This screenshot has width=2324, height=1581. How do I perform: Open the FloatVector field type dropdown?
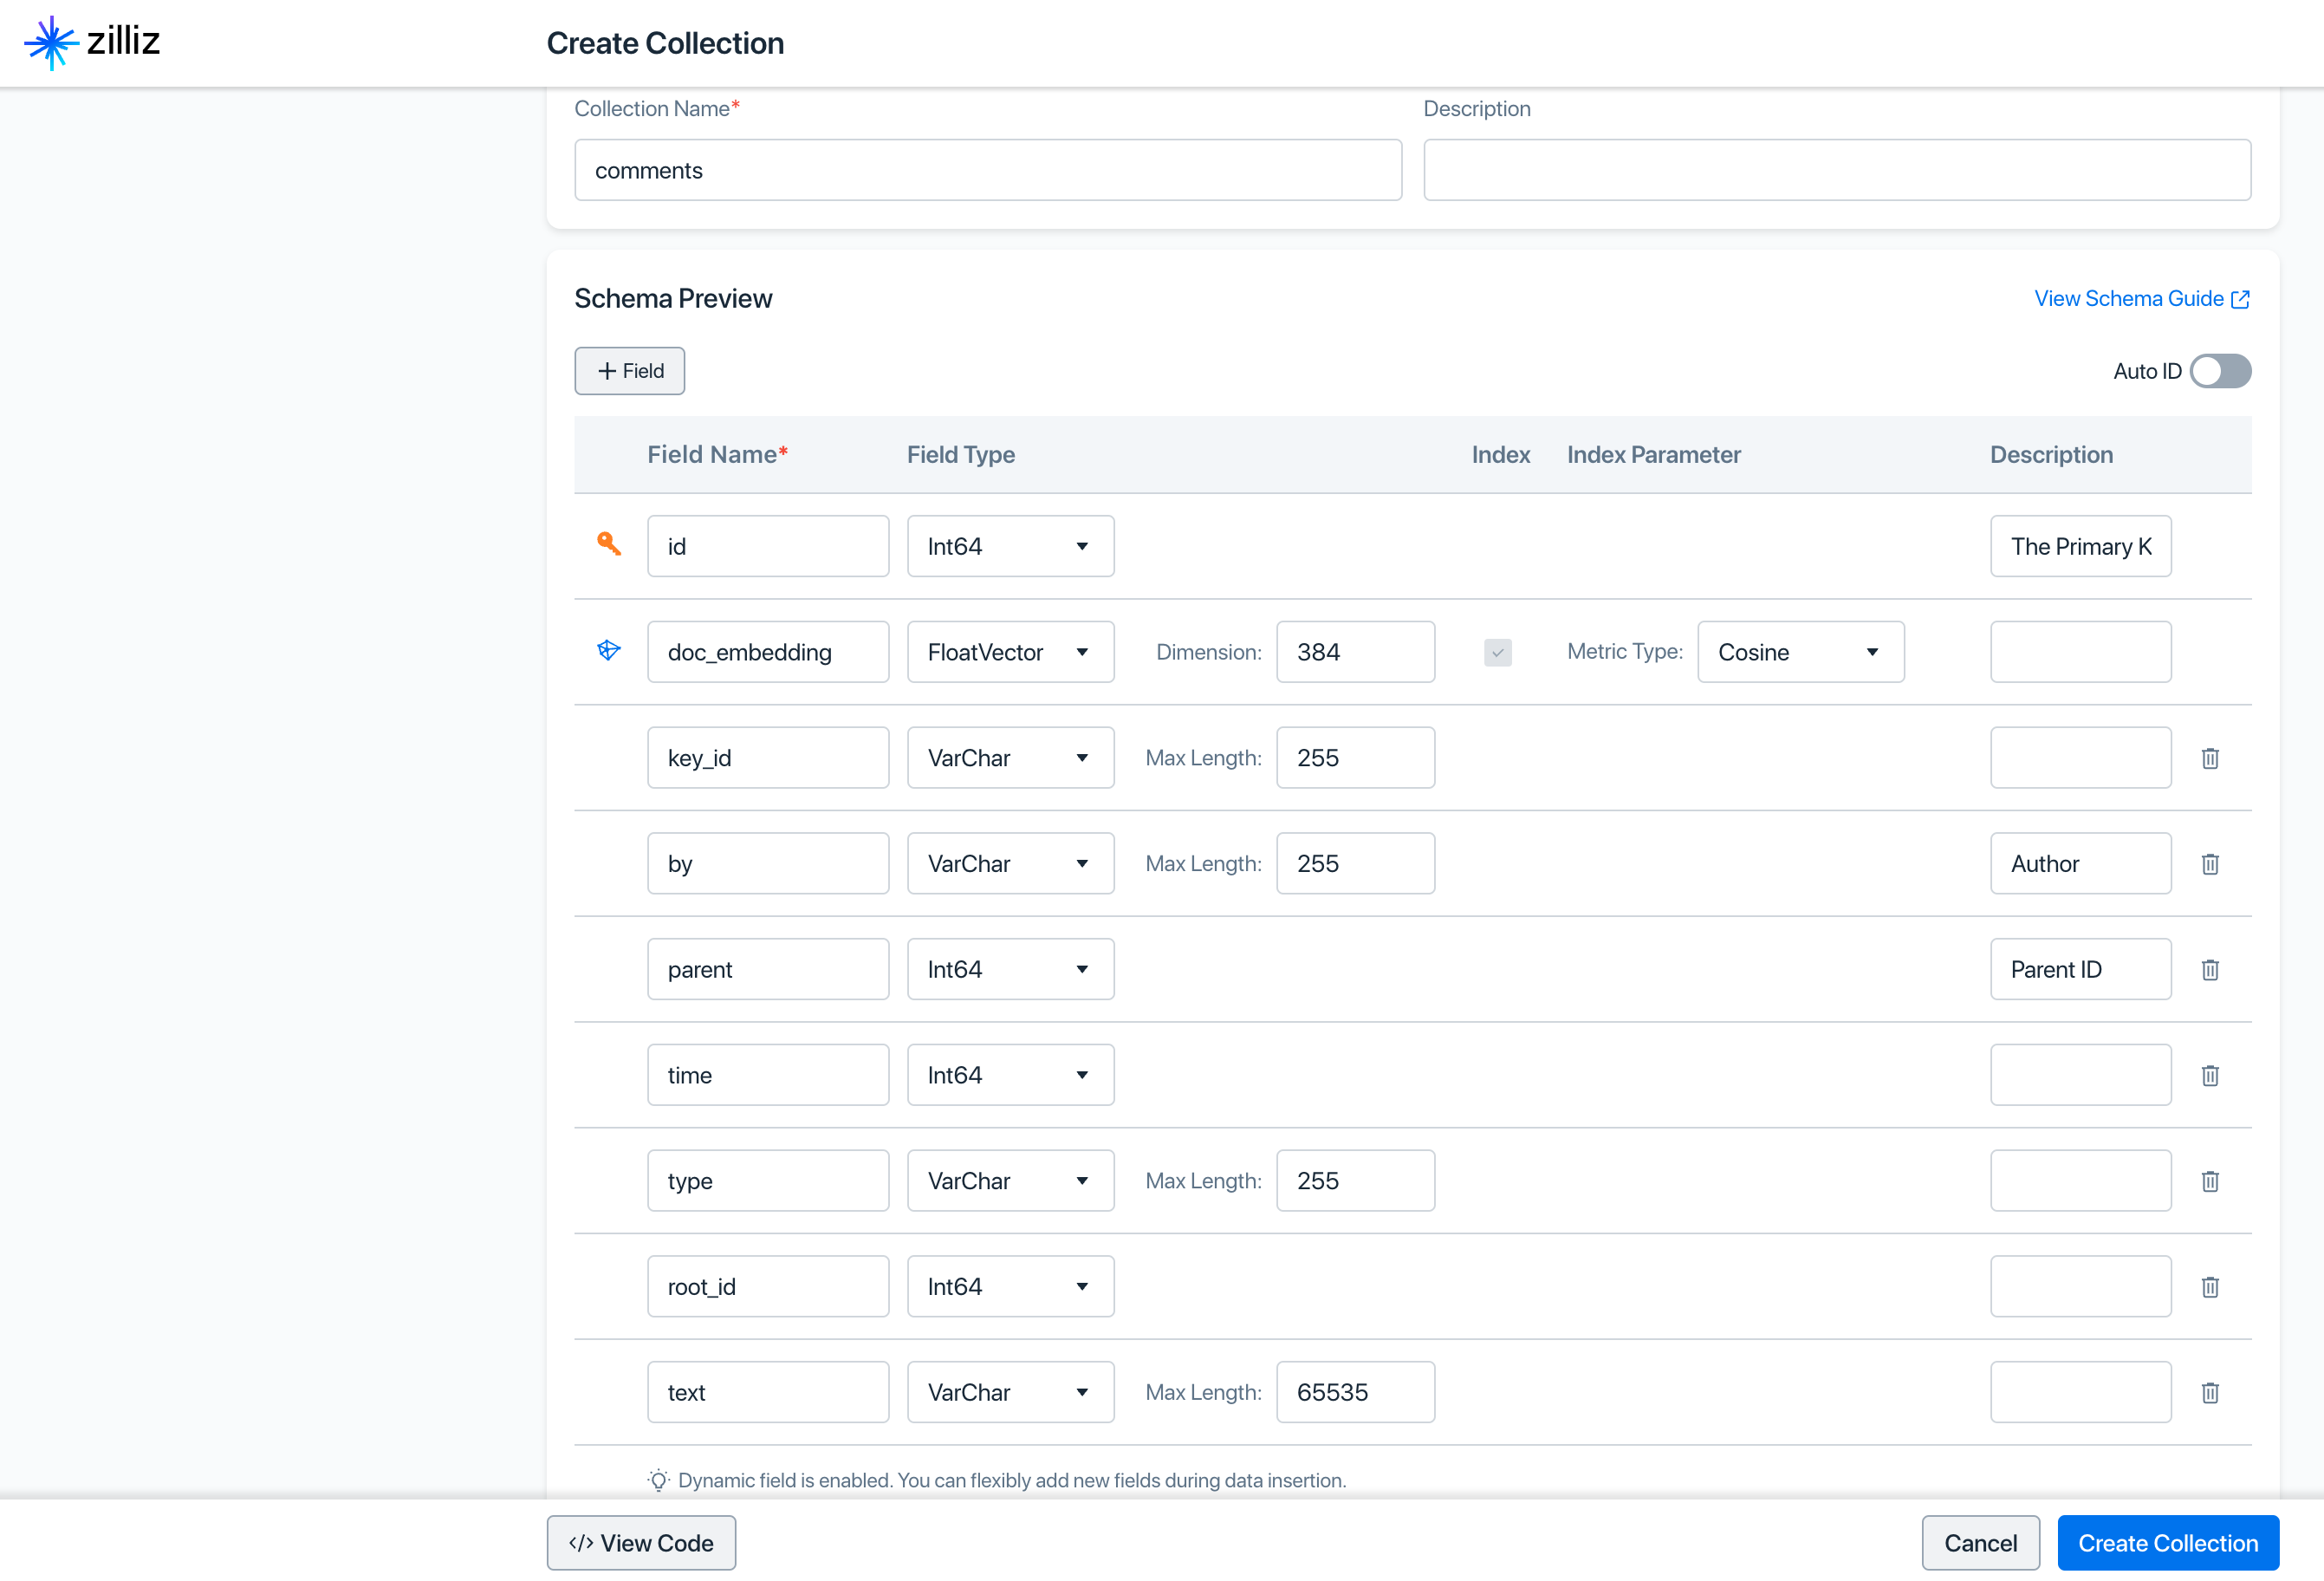pos(1010,652)
